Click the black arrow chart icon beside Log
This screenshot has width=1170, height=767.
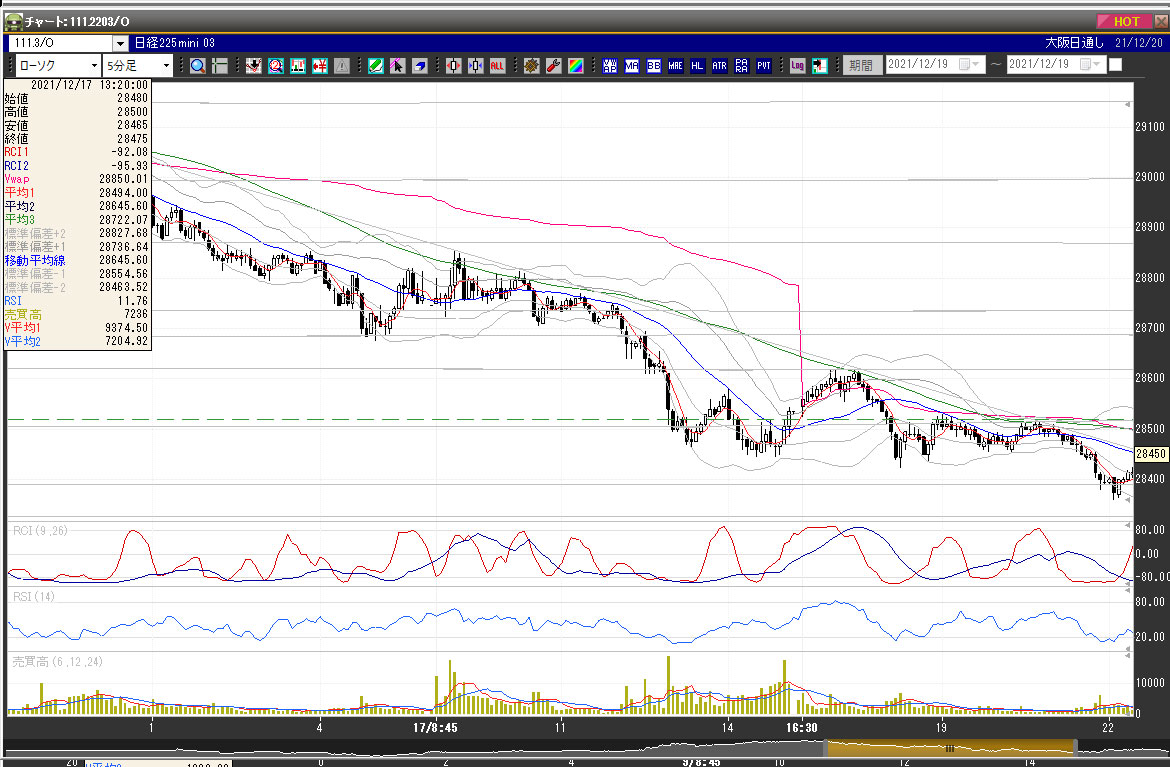(x=819, y=66)
